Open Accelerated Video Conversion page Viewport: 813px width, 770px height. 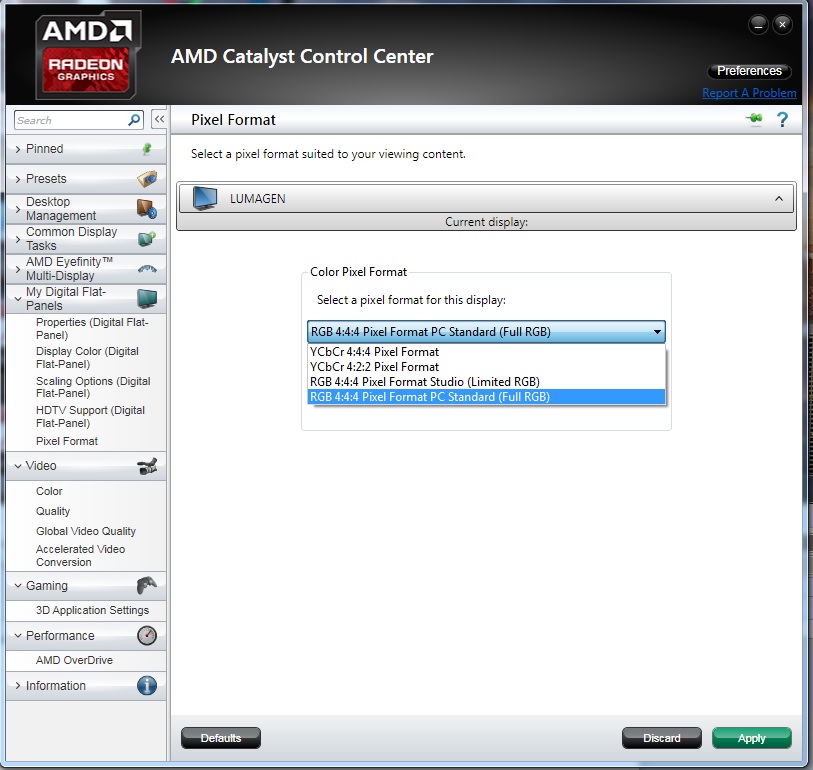pyautogui.click(x=80, y=556)
